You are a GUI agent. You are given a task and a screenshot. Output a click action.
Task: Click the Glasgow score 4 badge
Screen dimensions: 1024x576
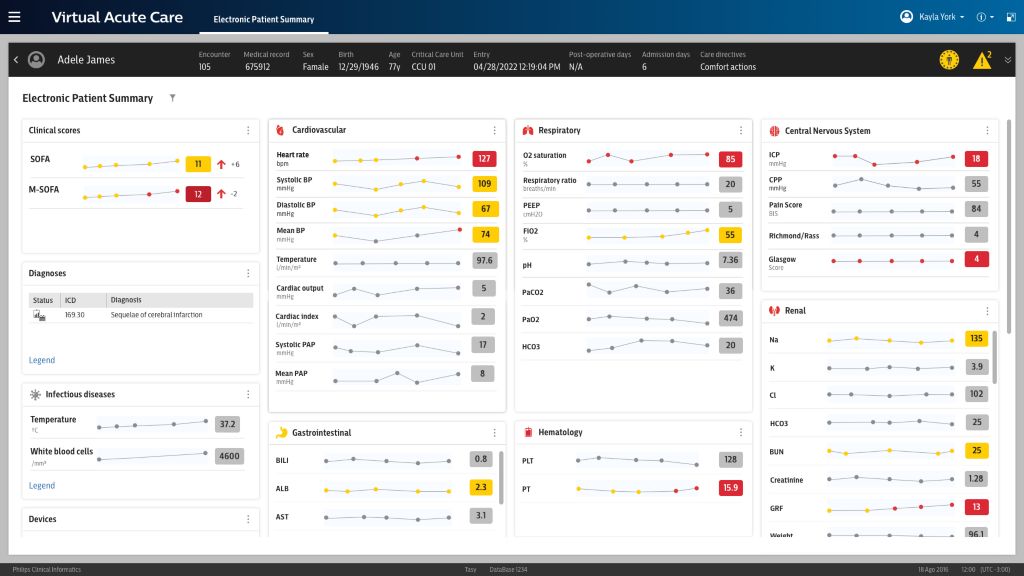pyautogui.click(x=976, y=259)
